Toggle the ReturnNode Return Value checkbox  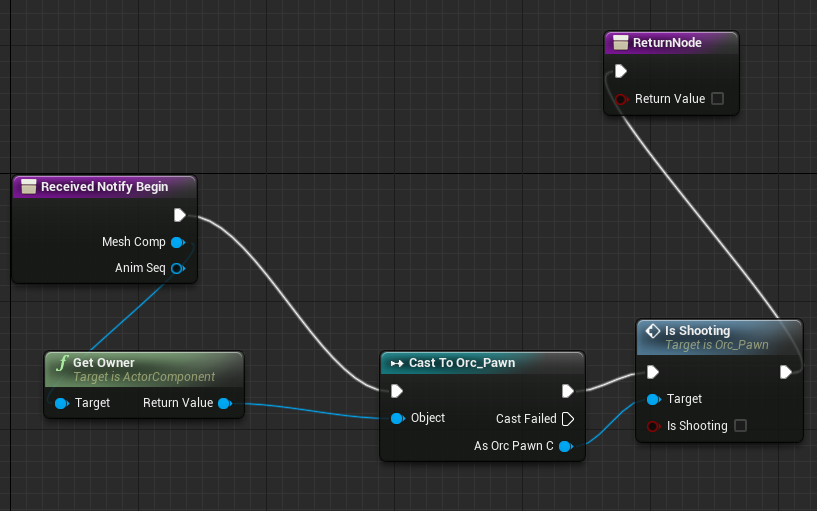717,98
